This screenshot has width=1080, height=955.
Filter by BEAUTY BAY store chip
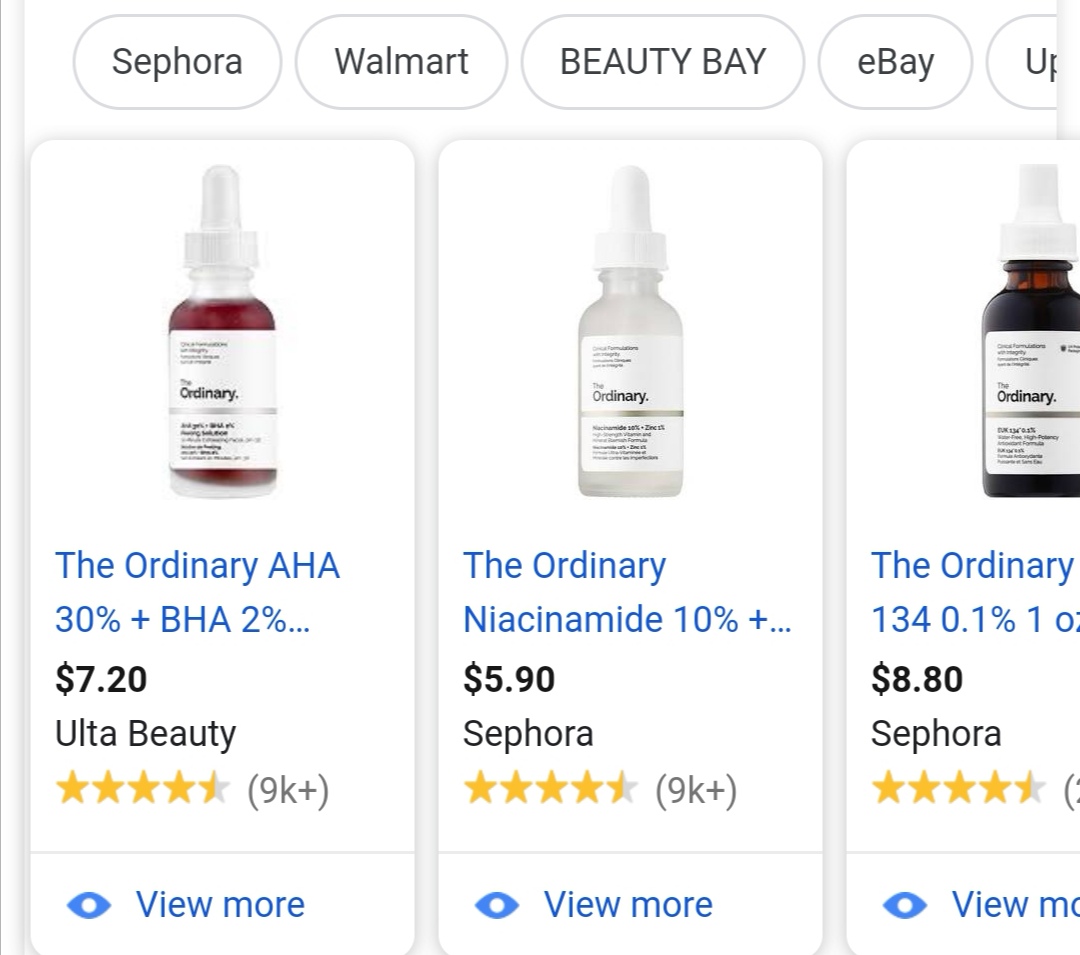point(662,62)
